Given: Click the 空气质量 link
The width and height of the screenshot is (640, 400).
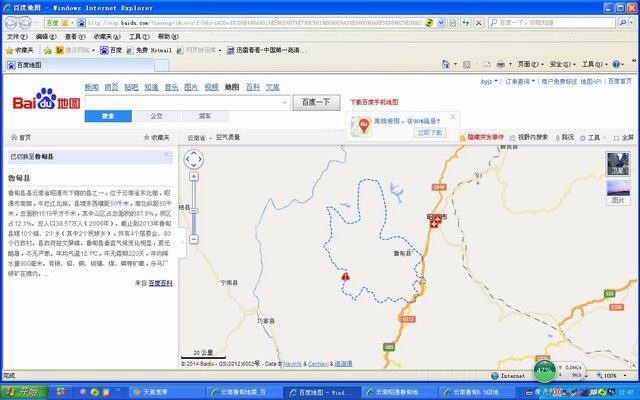Looking at the screenshot, I should tap(228, 137).
